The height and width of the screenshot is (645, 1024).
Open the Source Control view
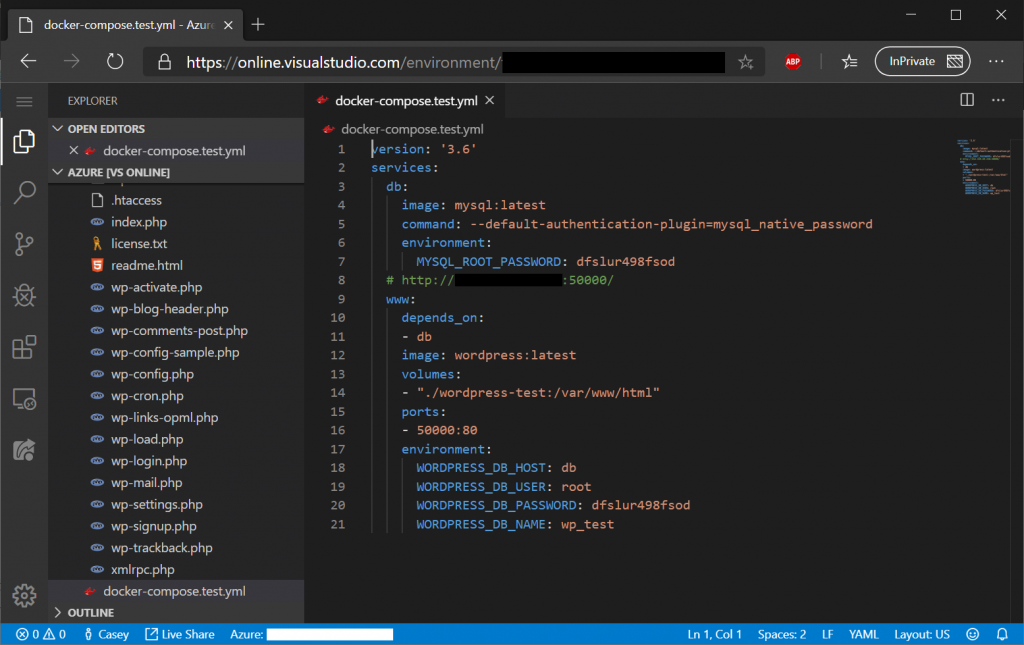pos(24,244)
